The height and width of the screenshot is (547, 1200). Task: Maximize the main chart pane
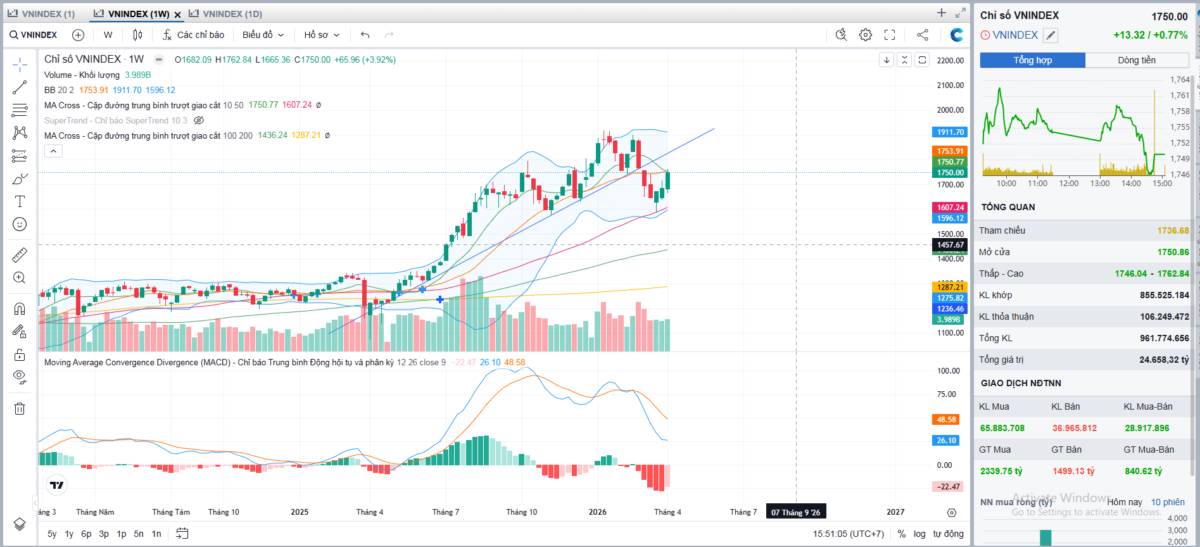[x=922, y=60]
